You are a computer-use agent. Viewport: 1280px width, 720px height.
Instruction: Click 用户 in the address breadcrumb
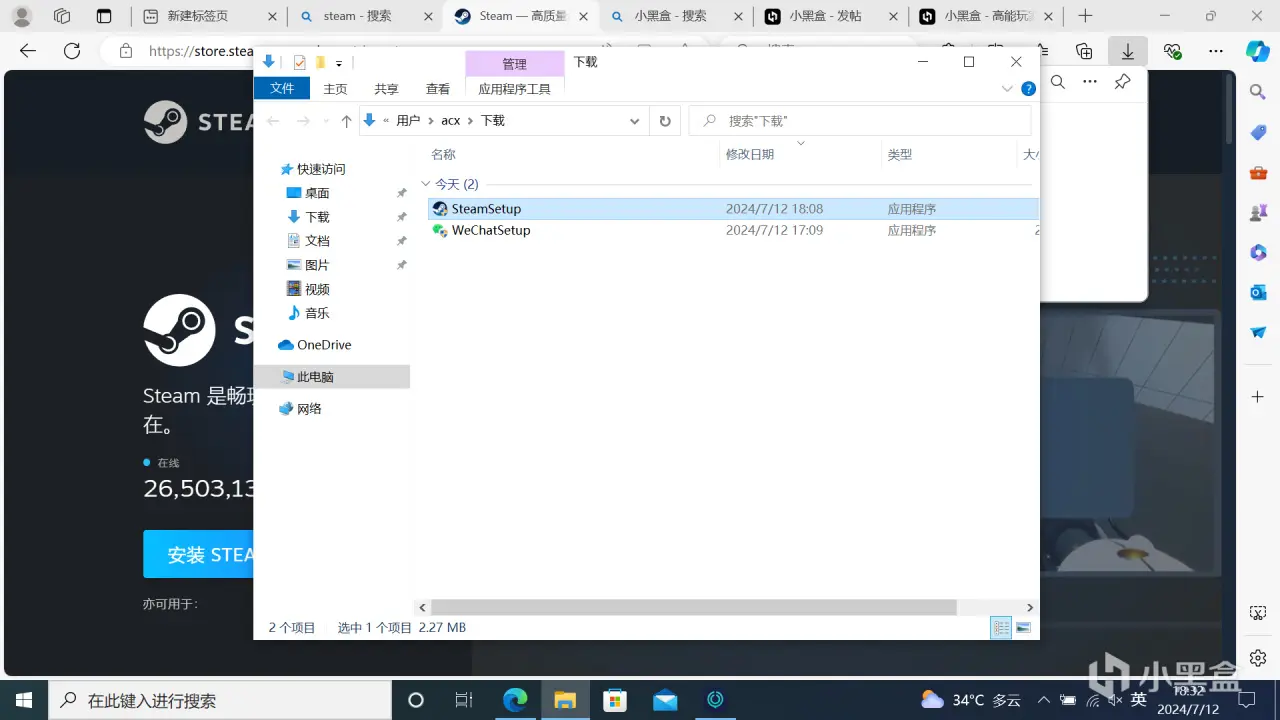(x=408, y=121)
